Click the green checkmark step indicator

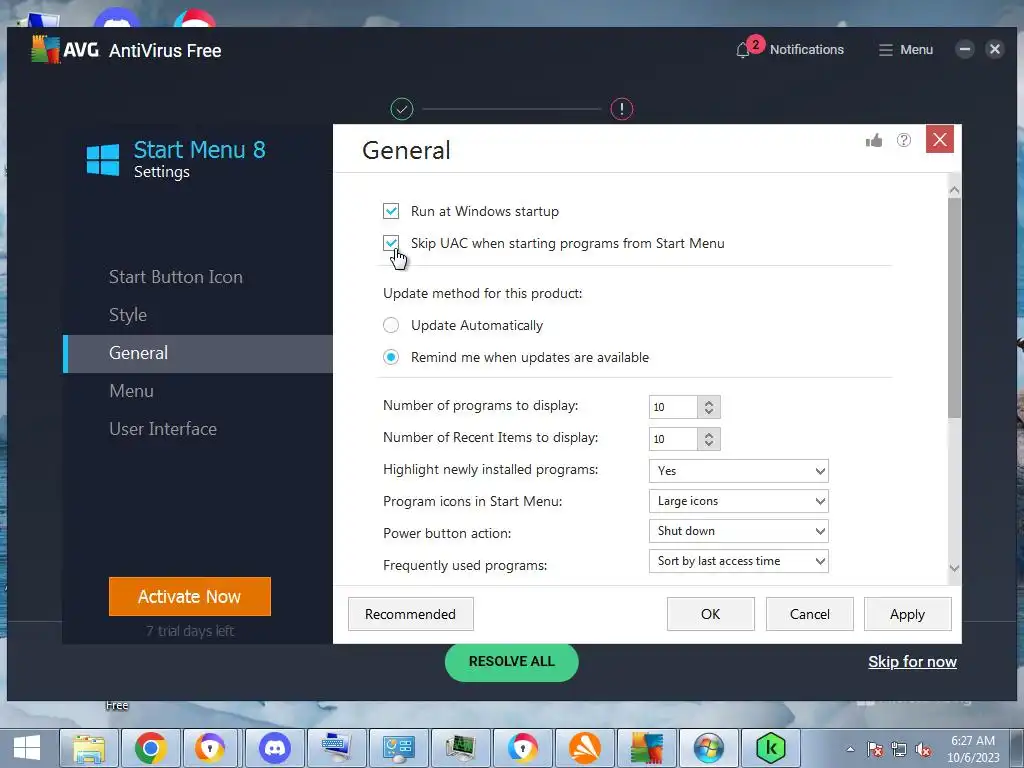pyautogui.click(x=402, y=109)
